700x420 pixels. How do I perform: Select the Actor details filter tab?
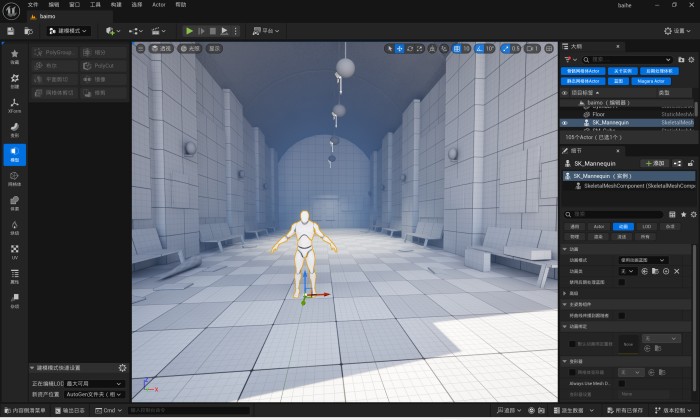(x=599, y=227)
